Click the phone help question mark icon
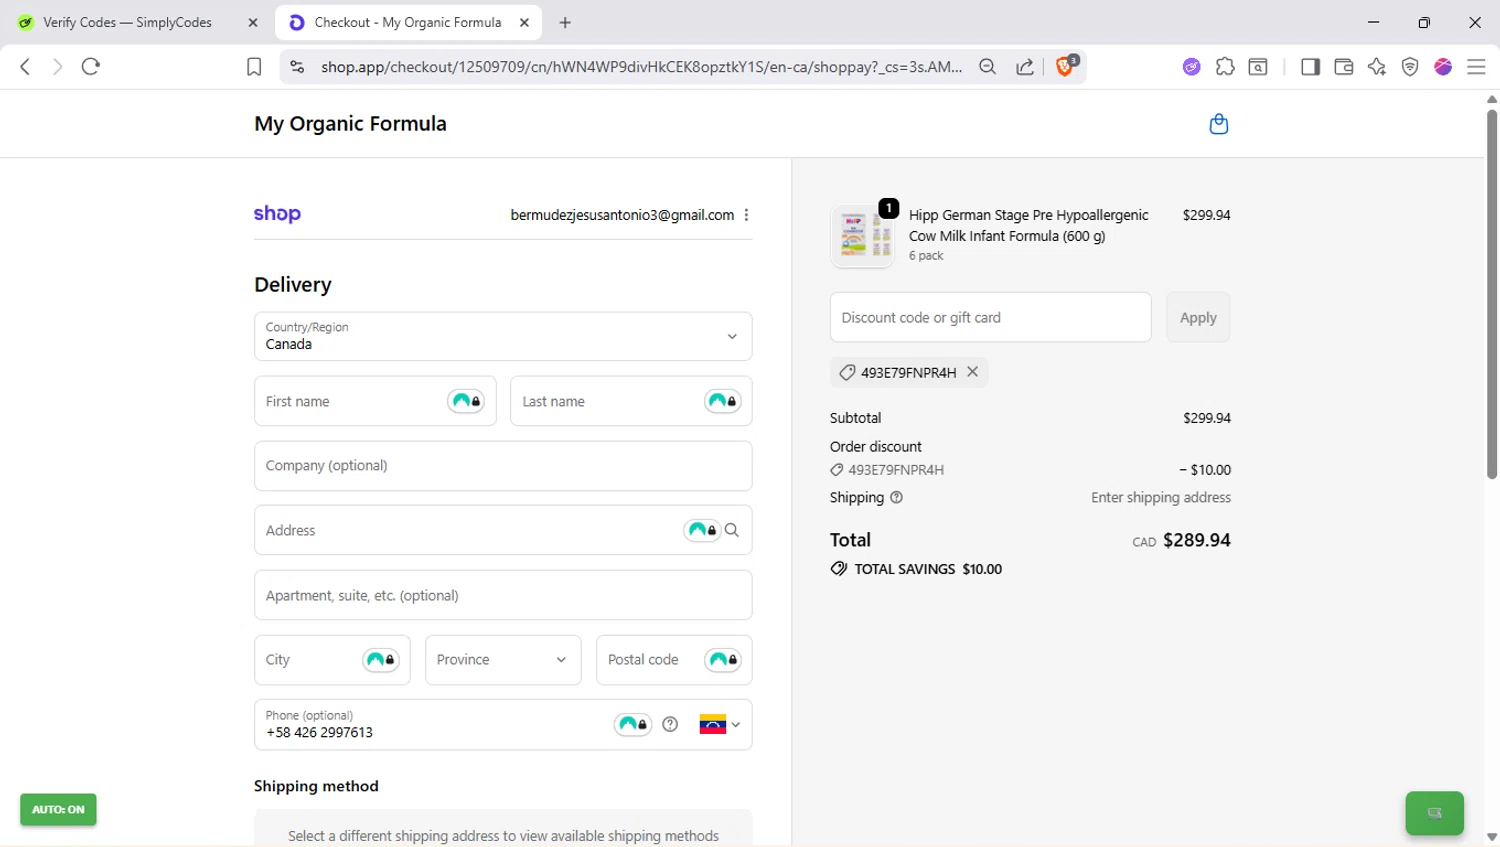This screenshot has width=1500, height=847. [670, 724]
